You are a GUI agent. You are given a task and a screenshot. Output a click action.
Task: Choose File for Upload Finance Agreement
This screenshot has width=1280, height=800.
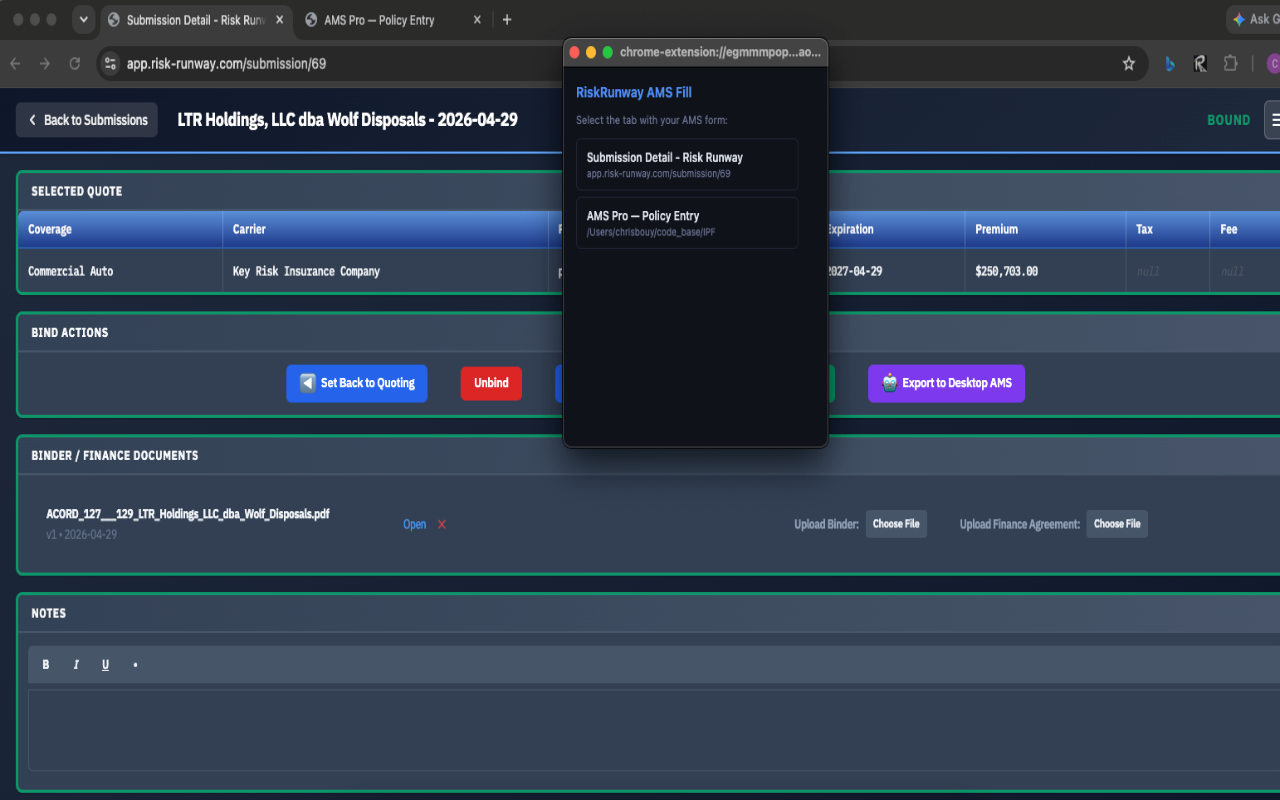1117,524
